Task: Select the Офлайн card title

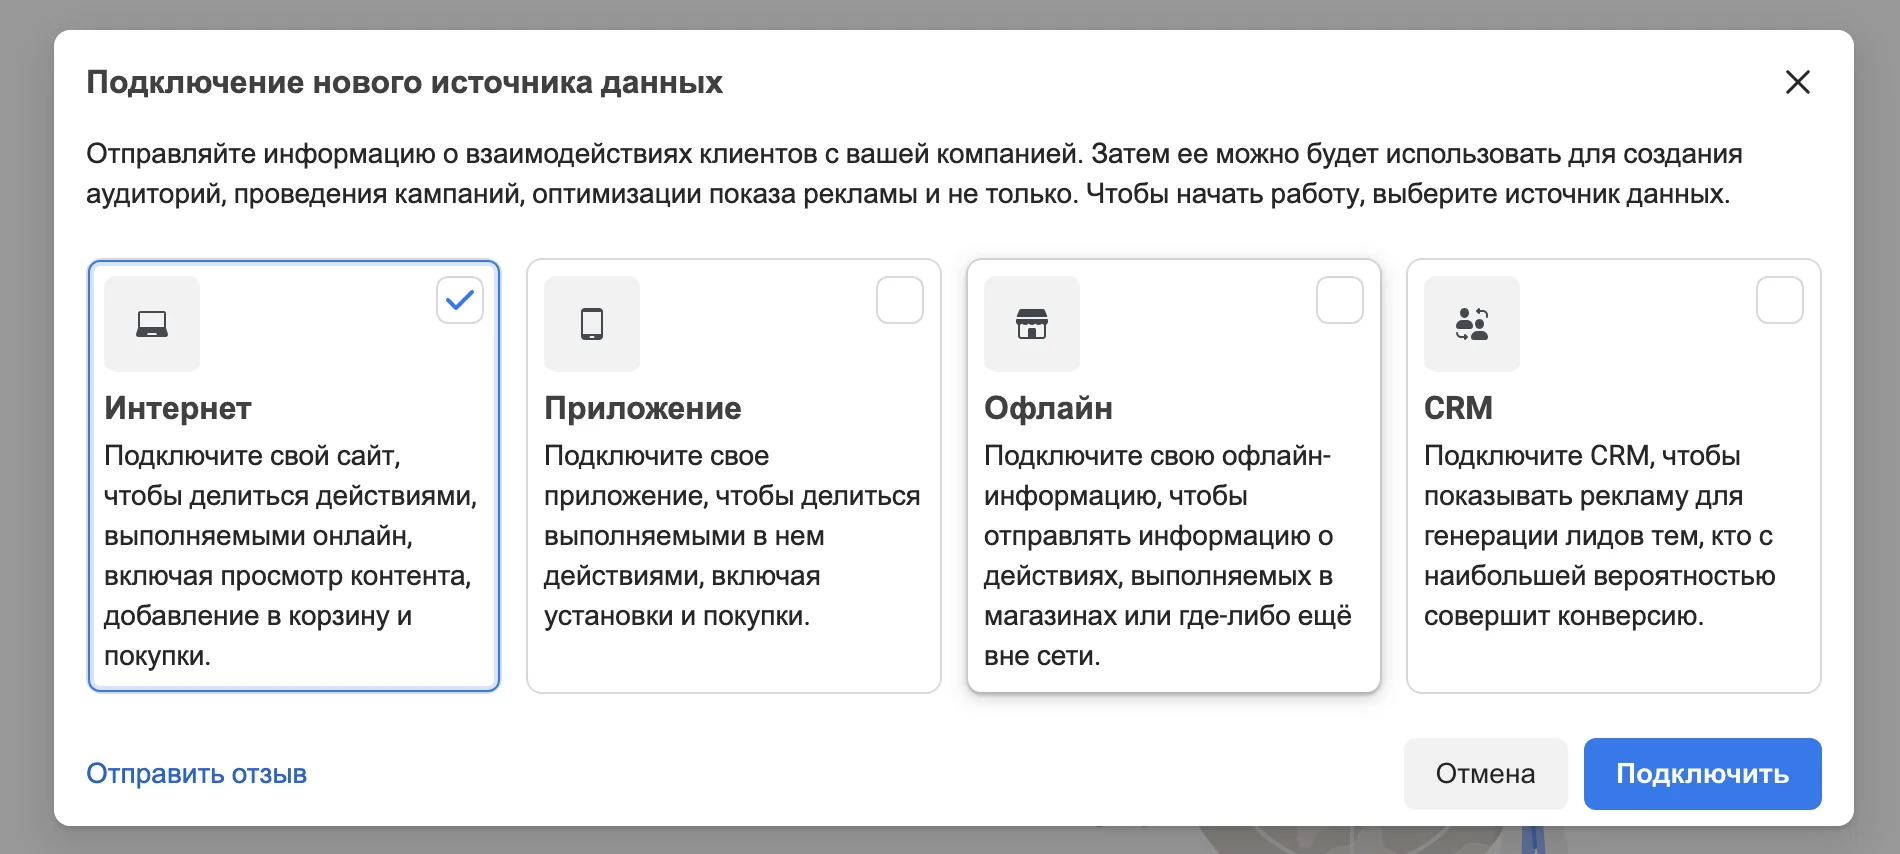Action: [1048, 408]
